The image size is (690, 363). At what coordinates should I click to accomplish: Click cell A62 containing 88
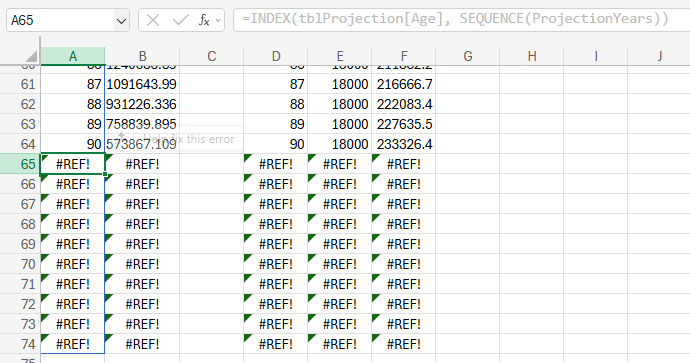(73, 104)
